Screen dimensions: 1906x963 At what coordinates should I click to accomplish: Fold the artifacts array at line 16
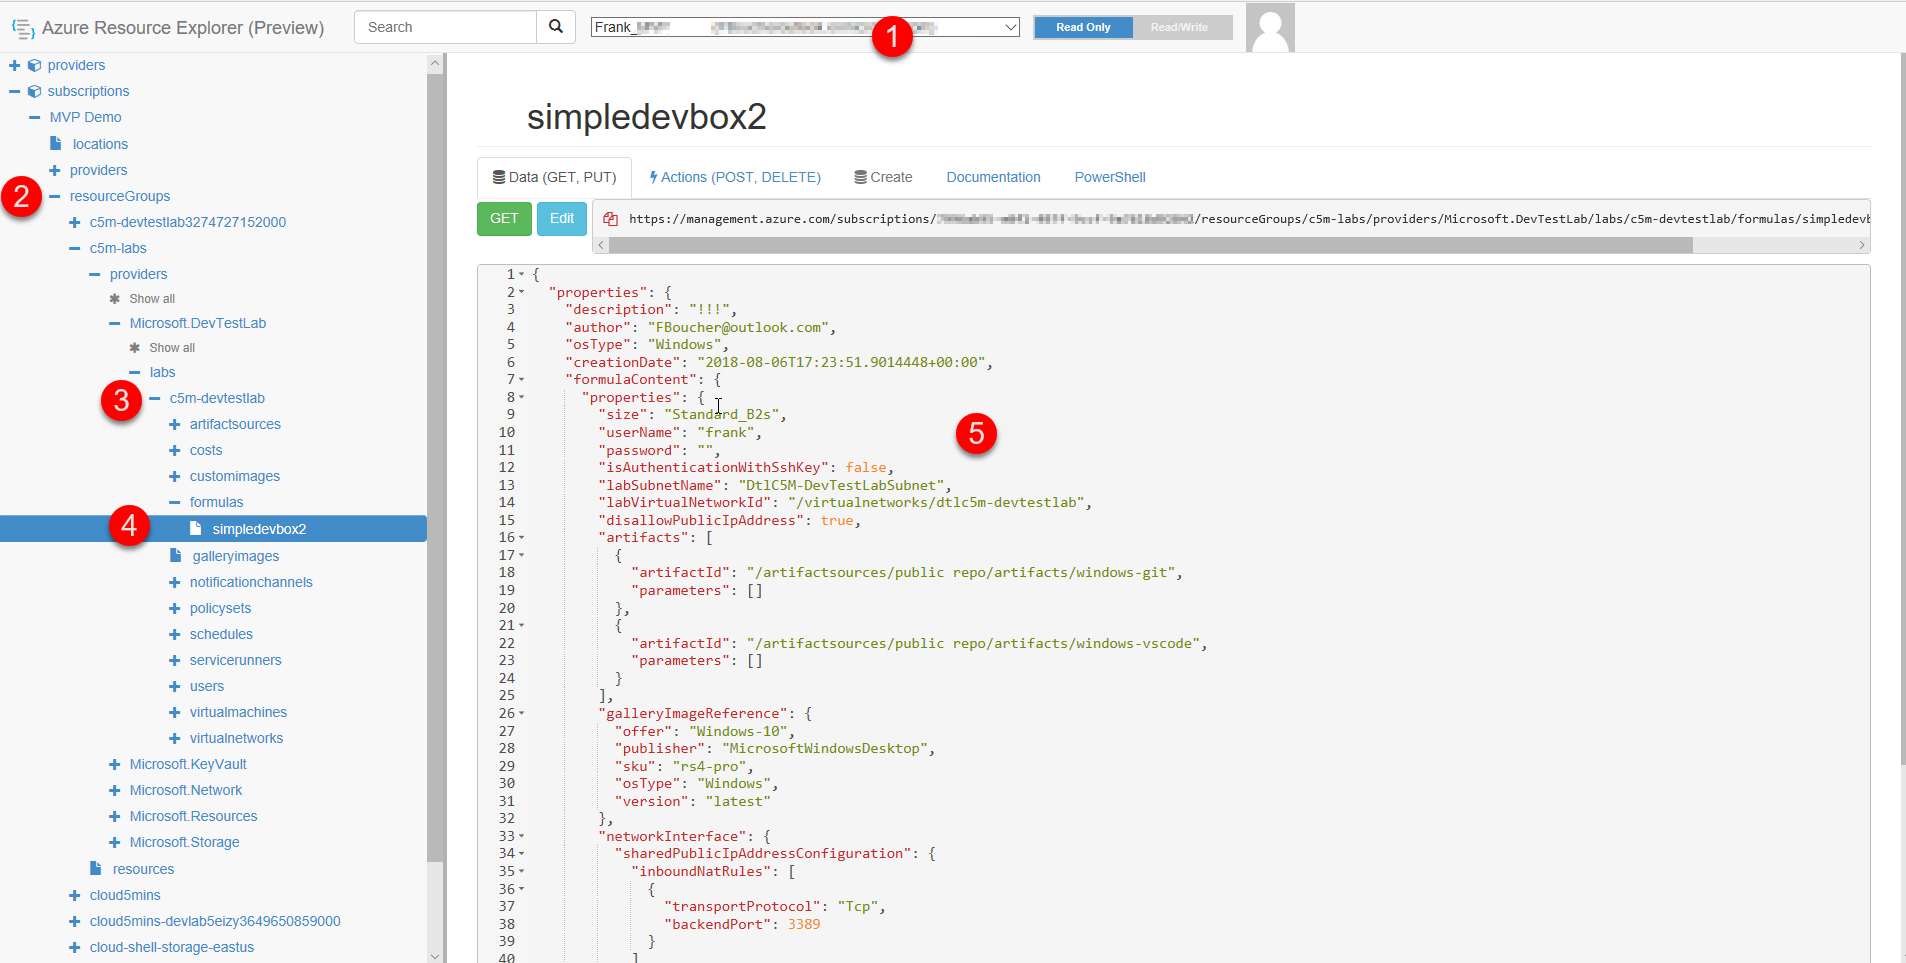[522, 537]
